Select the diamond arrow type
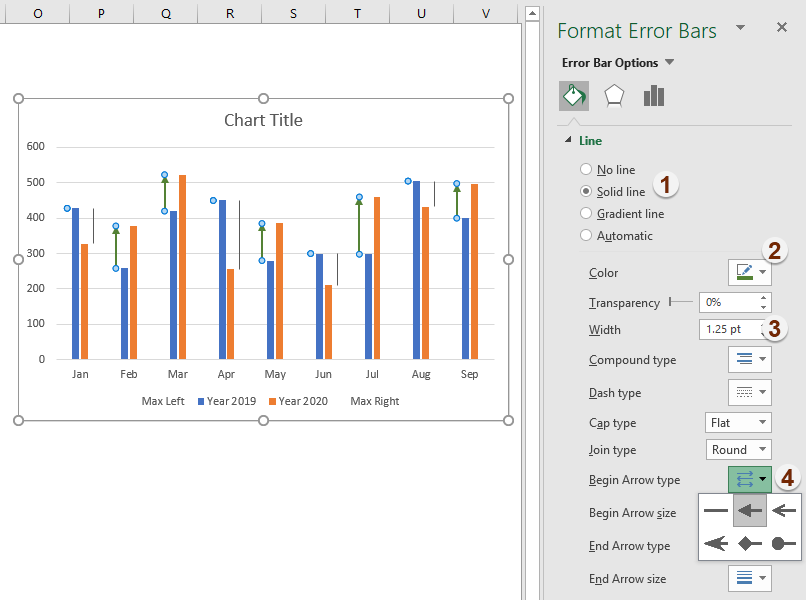The width and height of the screenshot is (806, 600). pyautogui.click(x=749, y=543)
